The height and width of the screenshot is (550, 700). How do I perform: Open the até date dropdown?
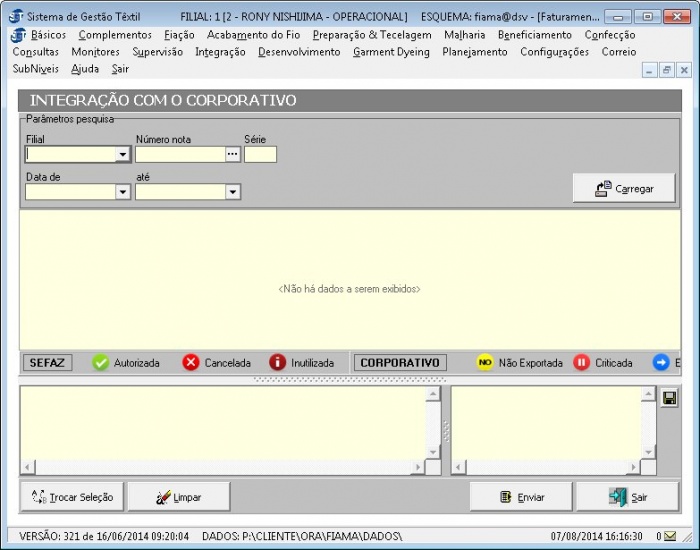pyautogui.click(x=232, y=192)
